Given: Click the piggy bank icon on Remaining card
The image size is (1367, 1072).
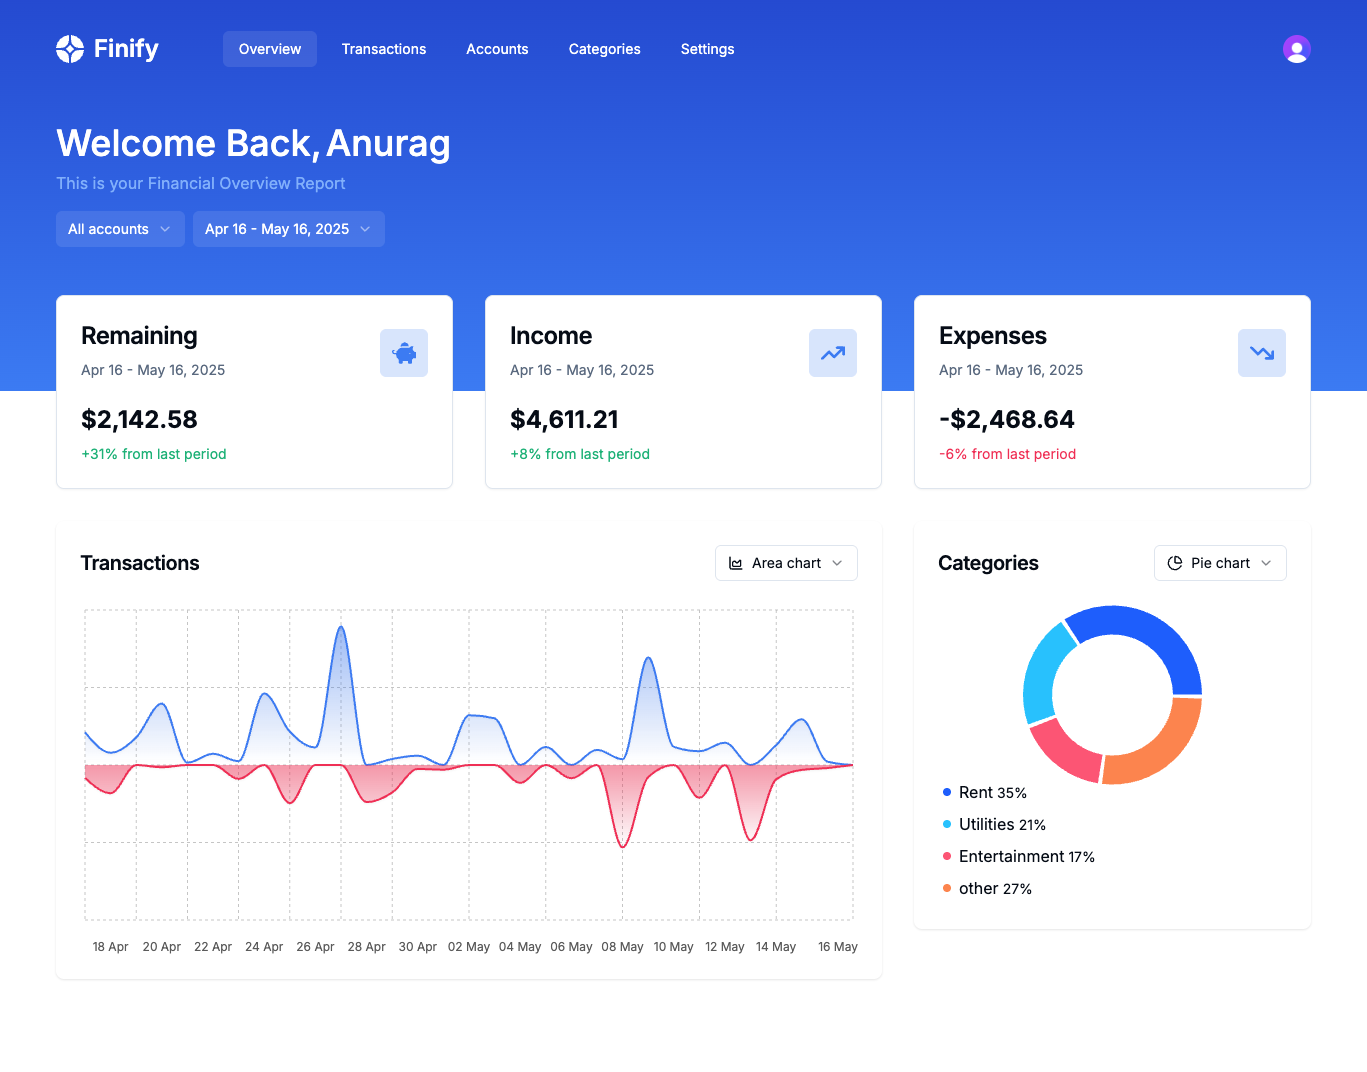Looking at the screenshot, I should click(404, 353).
